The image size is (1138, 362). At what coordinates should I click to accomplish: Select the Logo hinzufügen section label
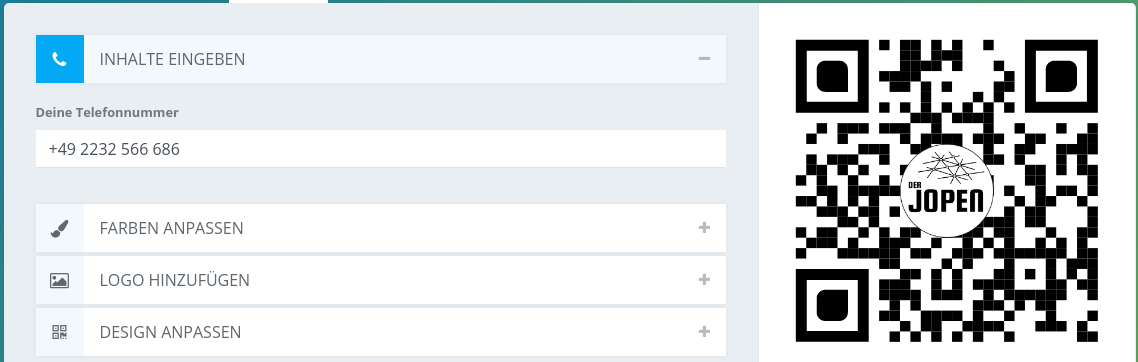pyautogui.click(x=174, y=280)
